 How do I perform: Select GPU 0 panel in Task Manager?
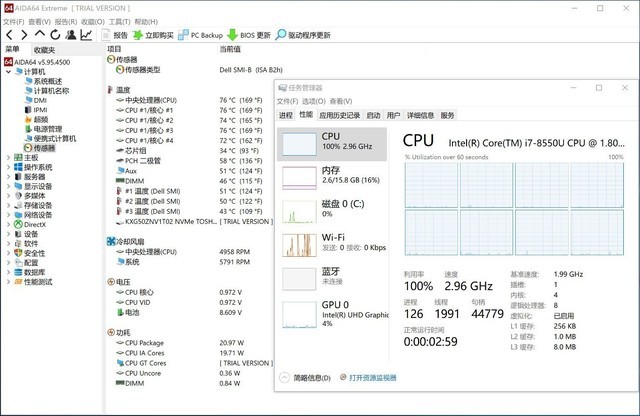point(332,314)
